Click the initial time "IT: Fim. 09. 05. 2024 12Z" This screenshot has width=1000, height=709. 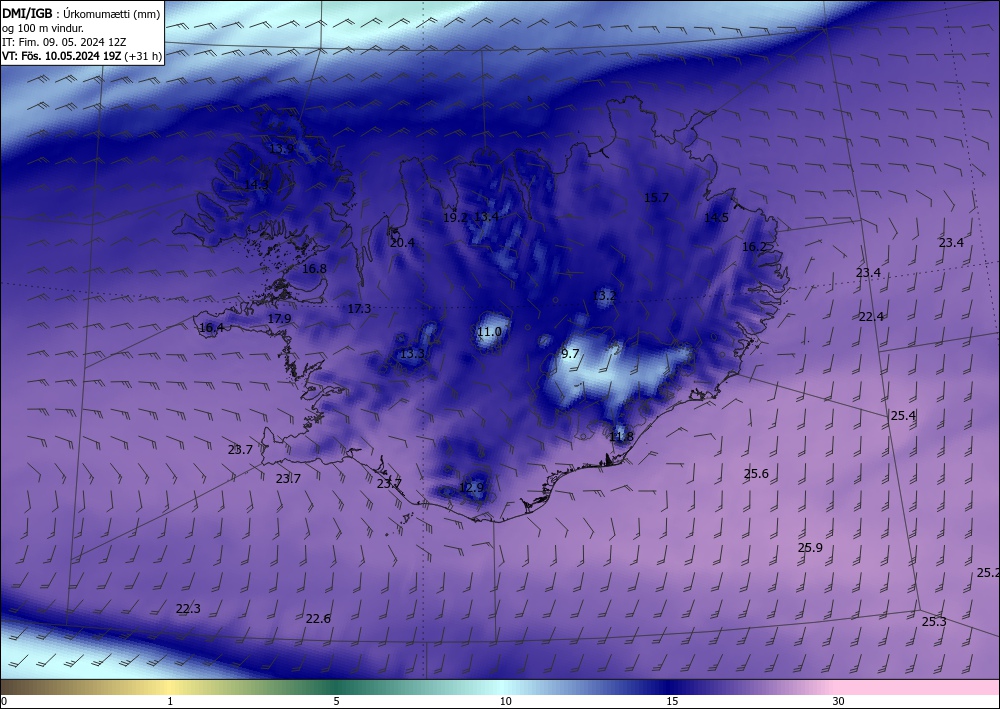tap(64, 42)
